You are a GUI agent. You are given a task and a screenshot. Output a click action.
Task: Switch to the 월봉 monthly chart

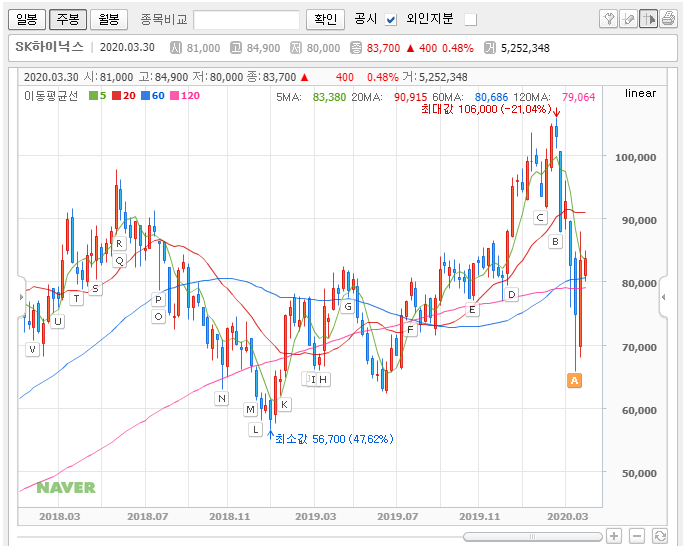pos(109,19)
